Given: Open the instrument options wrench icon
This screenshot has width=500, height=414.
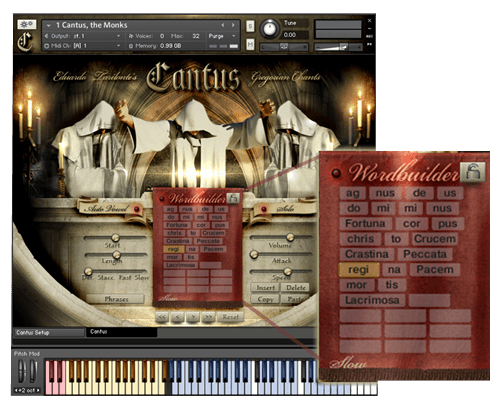Looking at the screenshot, I should 27,24.
